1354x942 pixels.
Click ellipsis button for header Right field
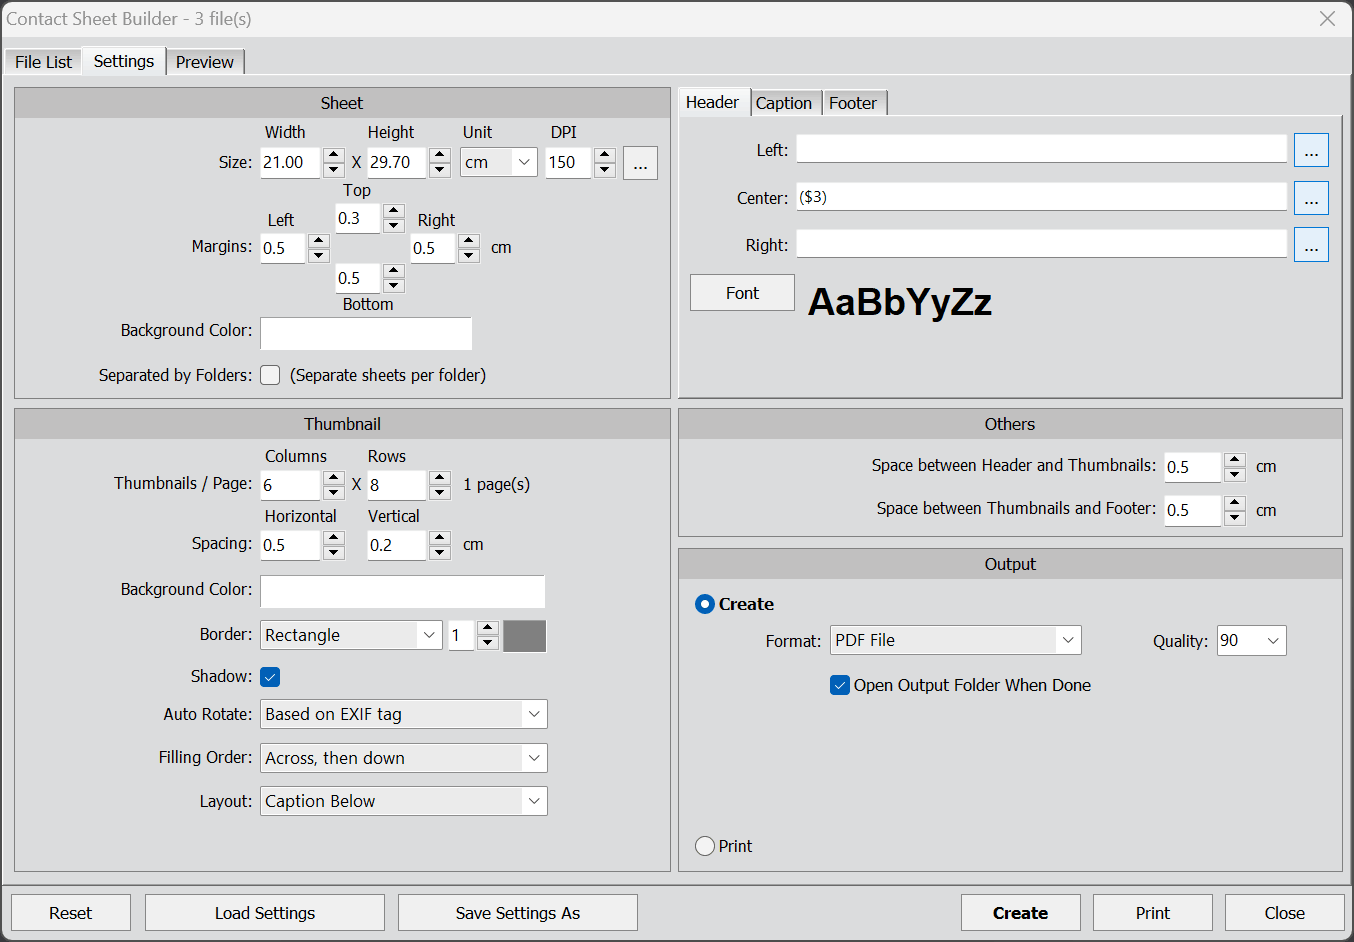[x=1310, y=245]
